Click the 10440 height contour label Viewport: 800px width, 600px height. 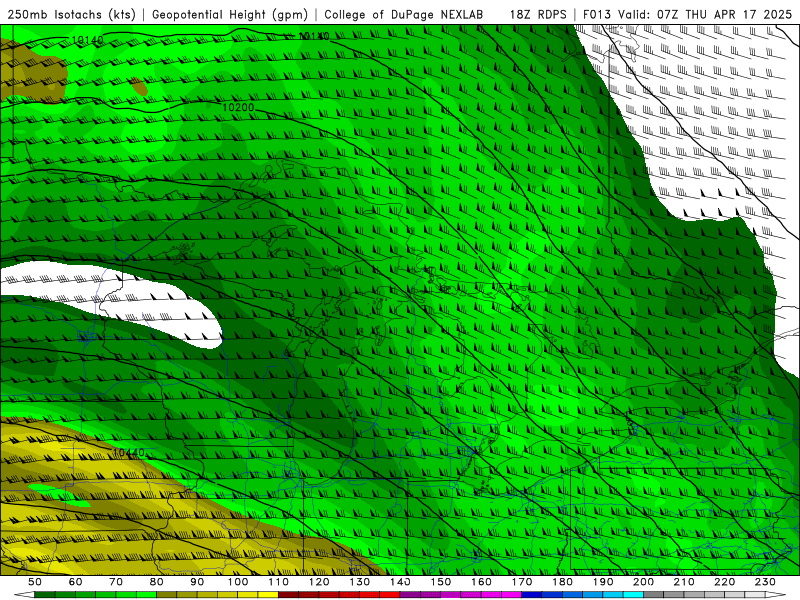pyautogui.click(x=129, y=453)
